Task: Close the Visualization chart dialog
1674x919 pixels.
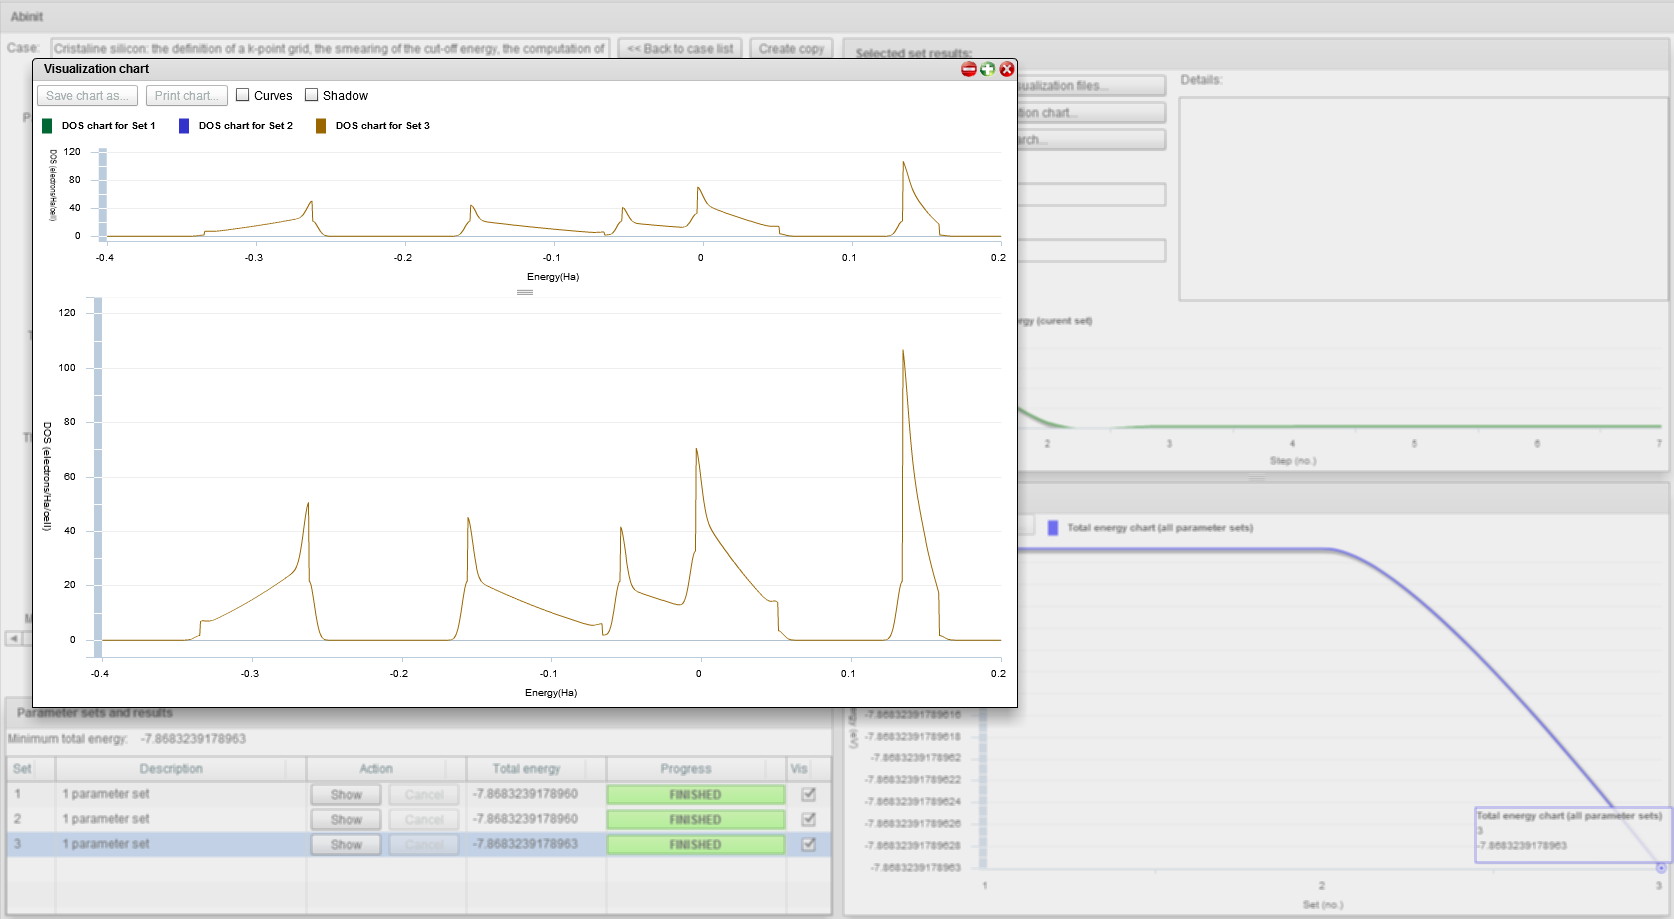Action: pyautogui.click(x=1007, y=69)
